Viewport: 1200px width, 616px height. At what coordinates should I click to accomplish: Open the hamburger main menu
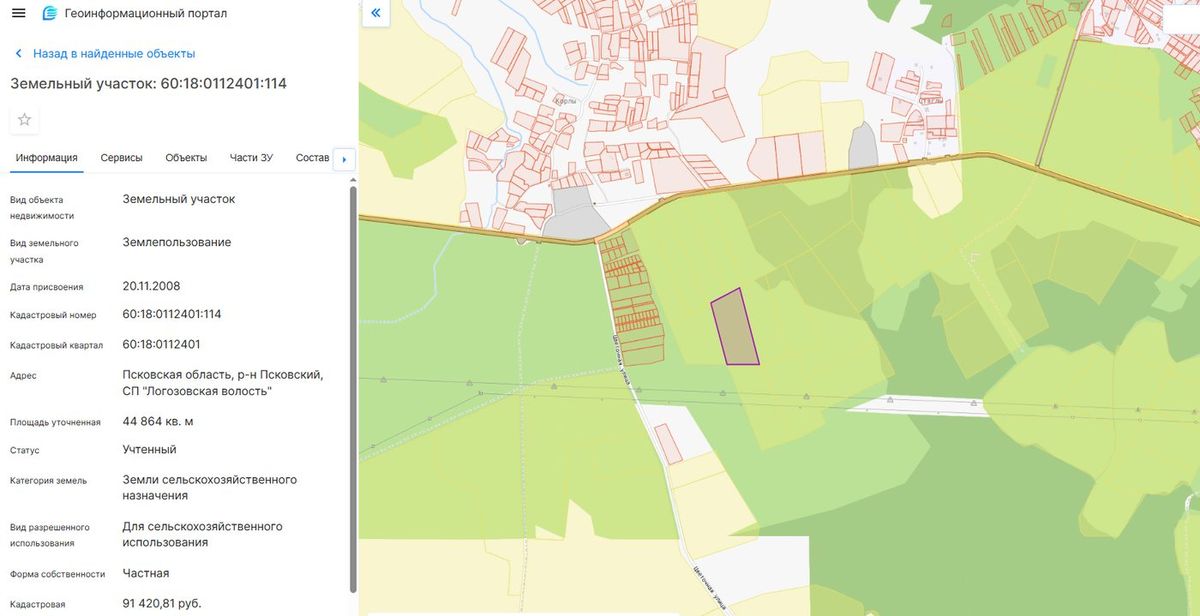click(x=18, y=13)
